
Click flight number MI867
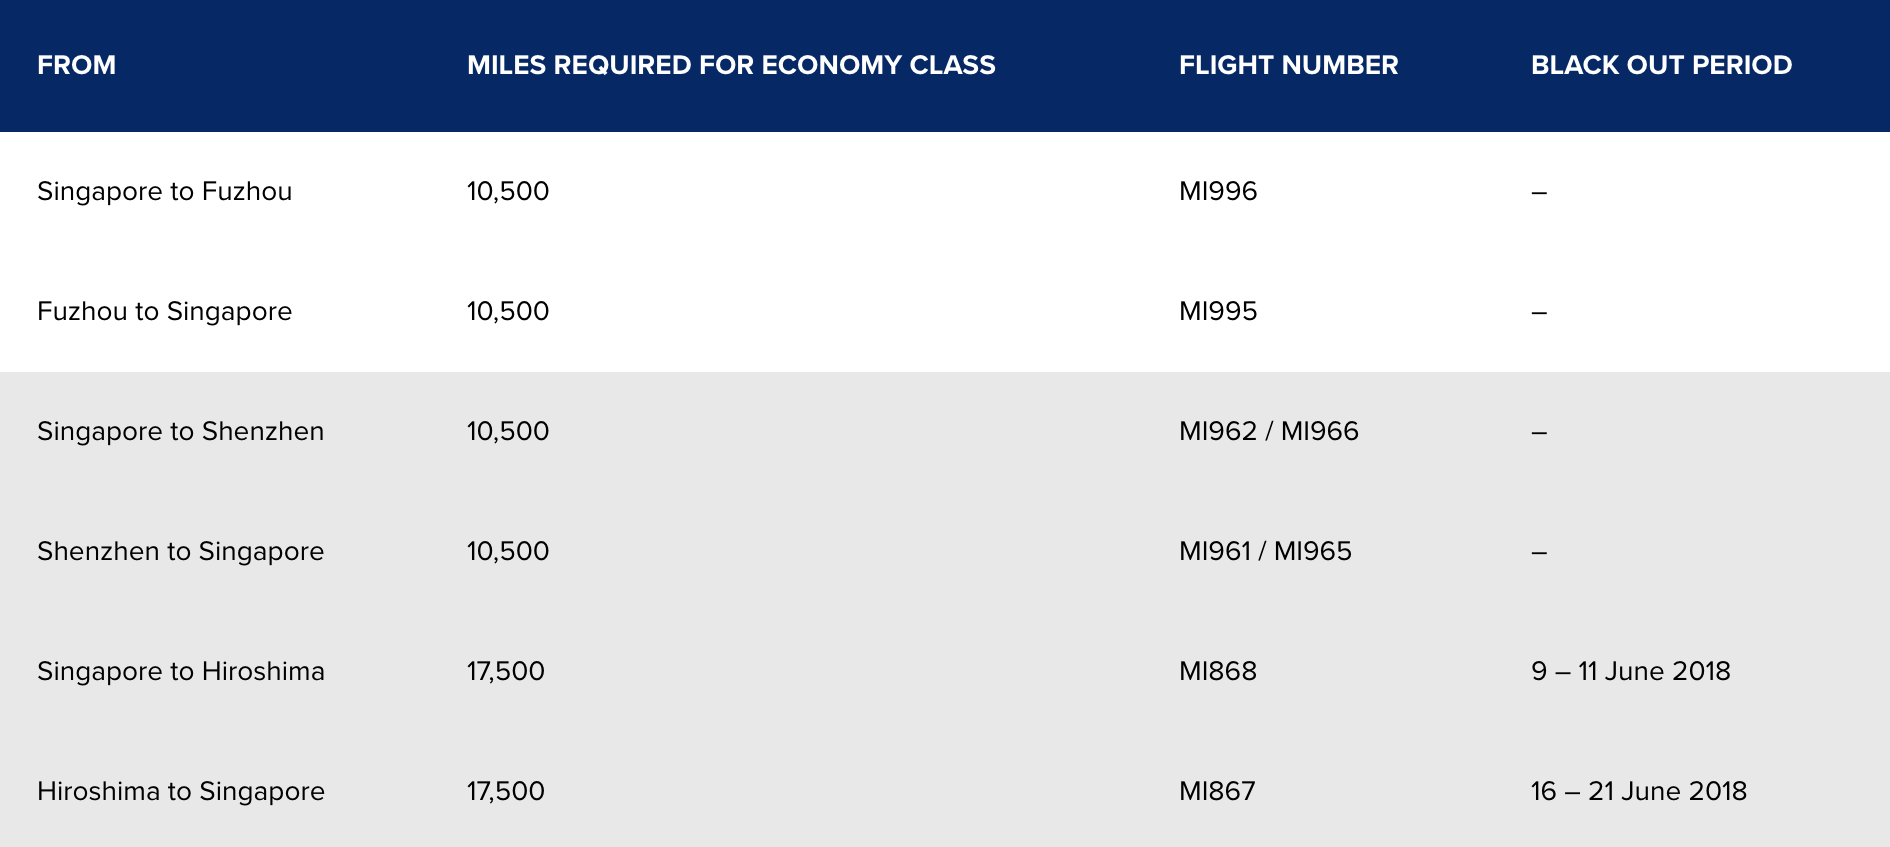click(1217, 791)
